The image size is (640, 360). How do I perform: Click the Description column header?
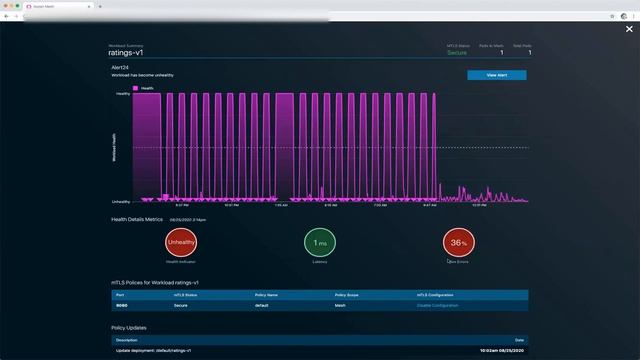click(127, 340)
